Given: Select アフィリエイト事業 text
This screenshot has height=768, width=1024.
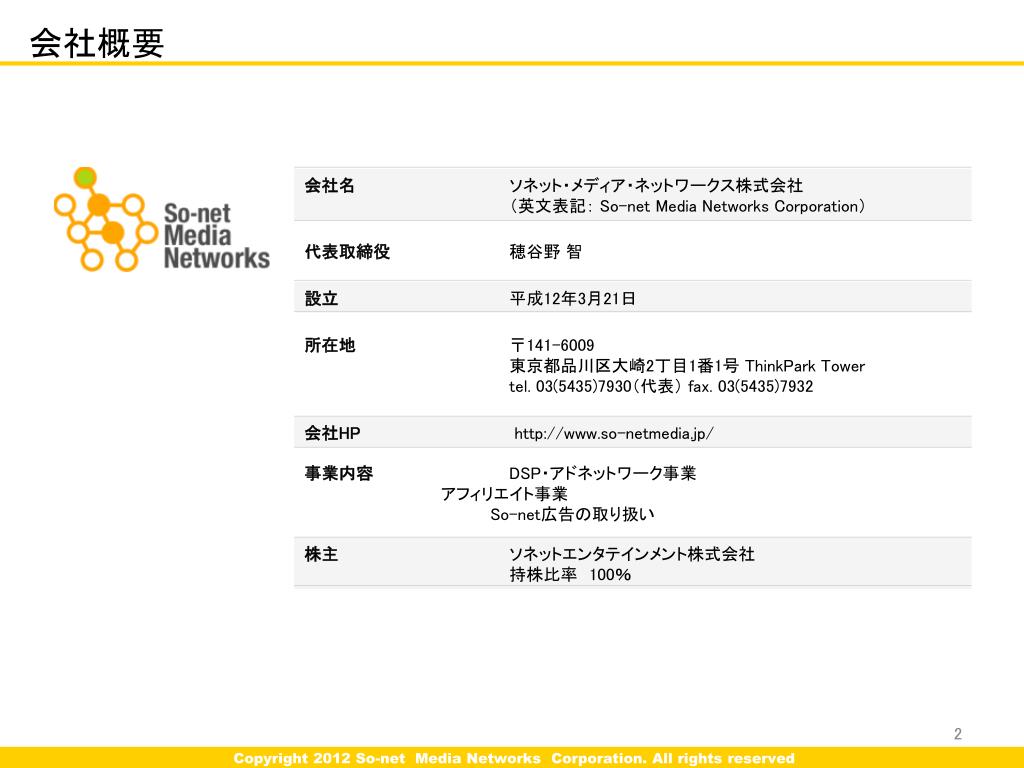Looking at the screenshot, I should [x=504, y=494].
